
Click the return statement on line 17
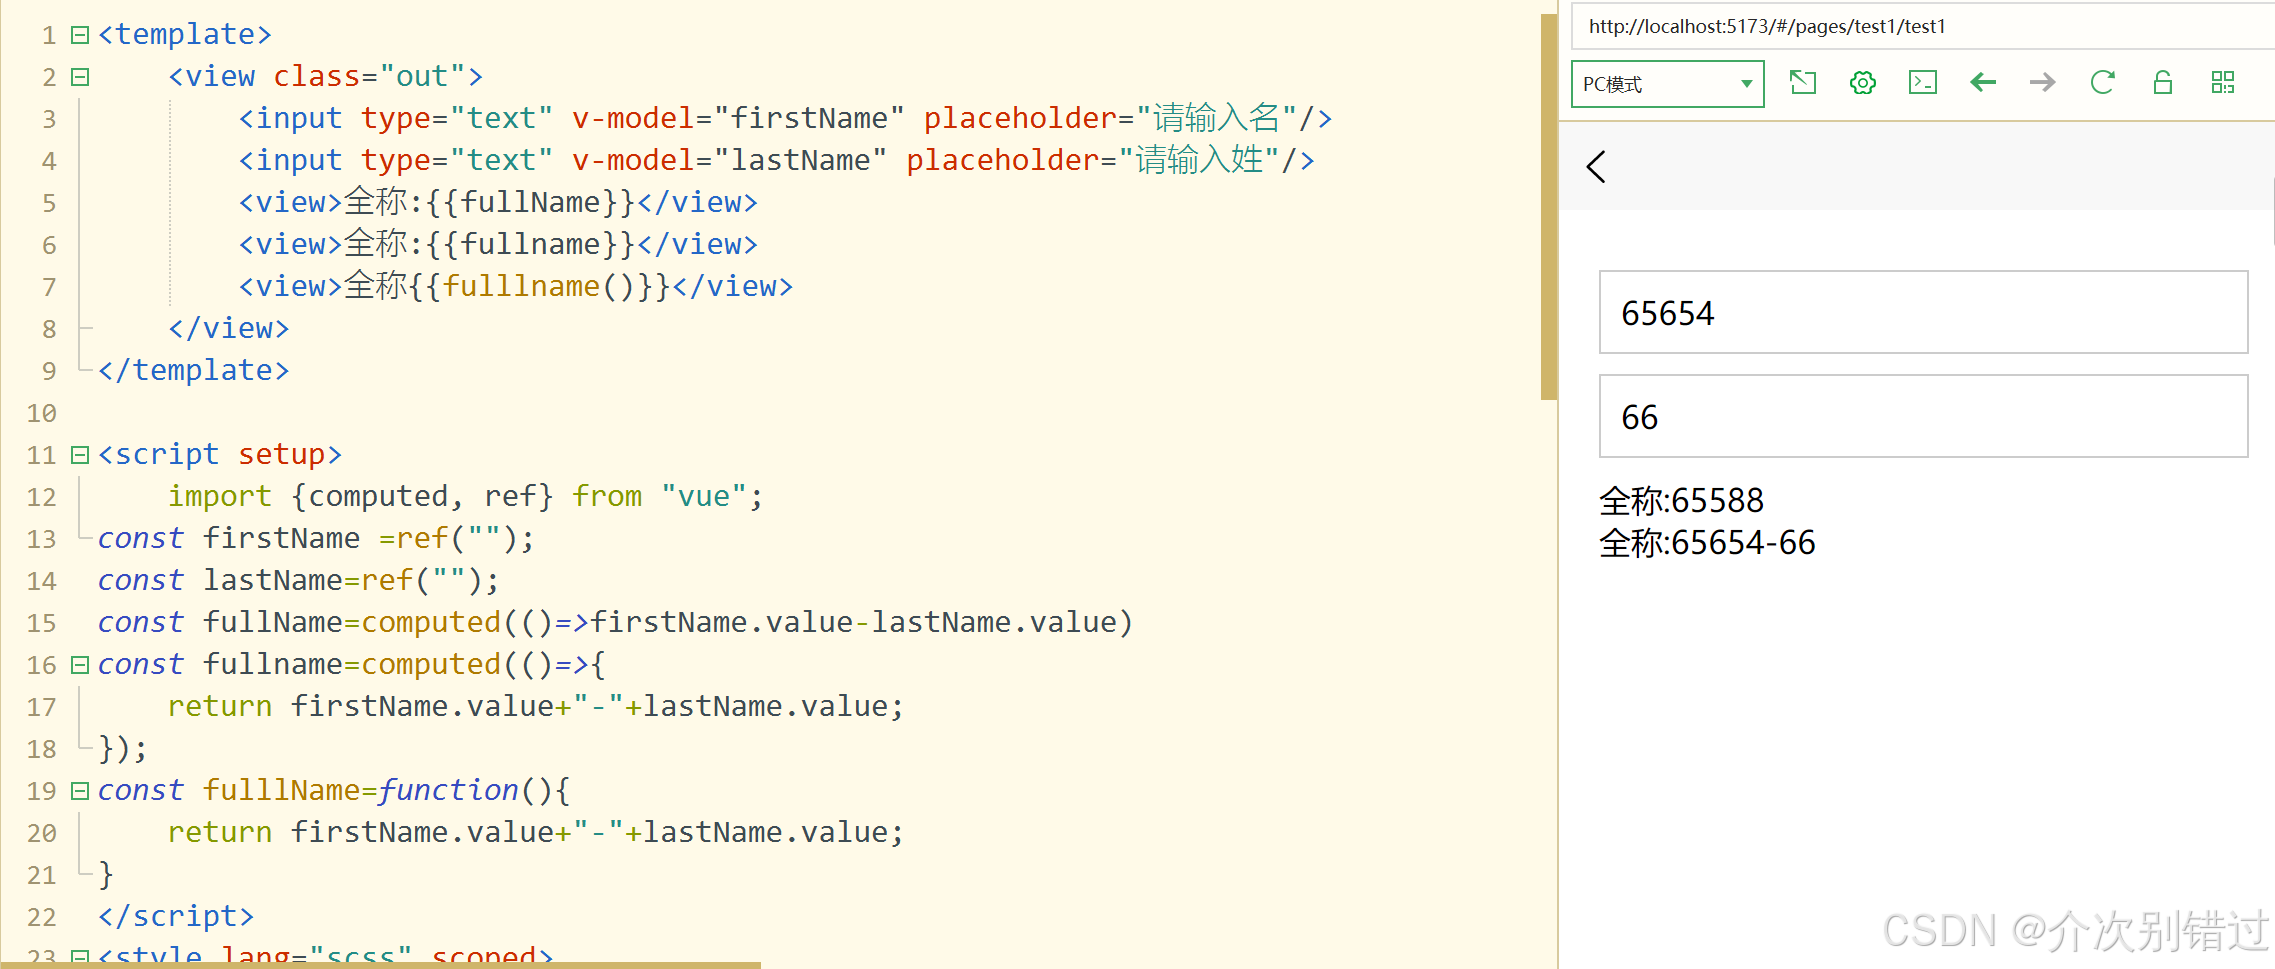536,706
